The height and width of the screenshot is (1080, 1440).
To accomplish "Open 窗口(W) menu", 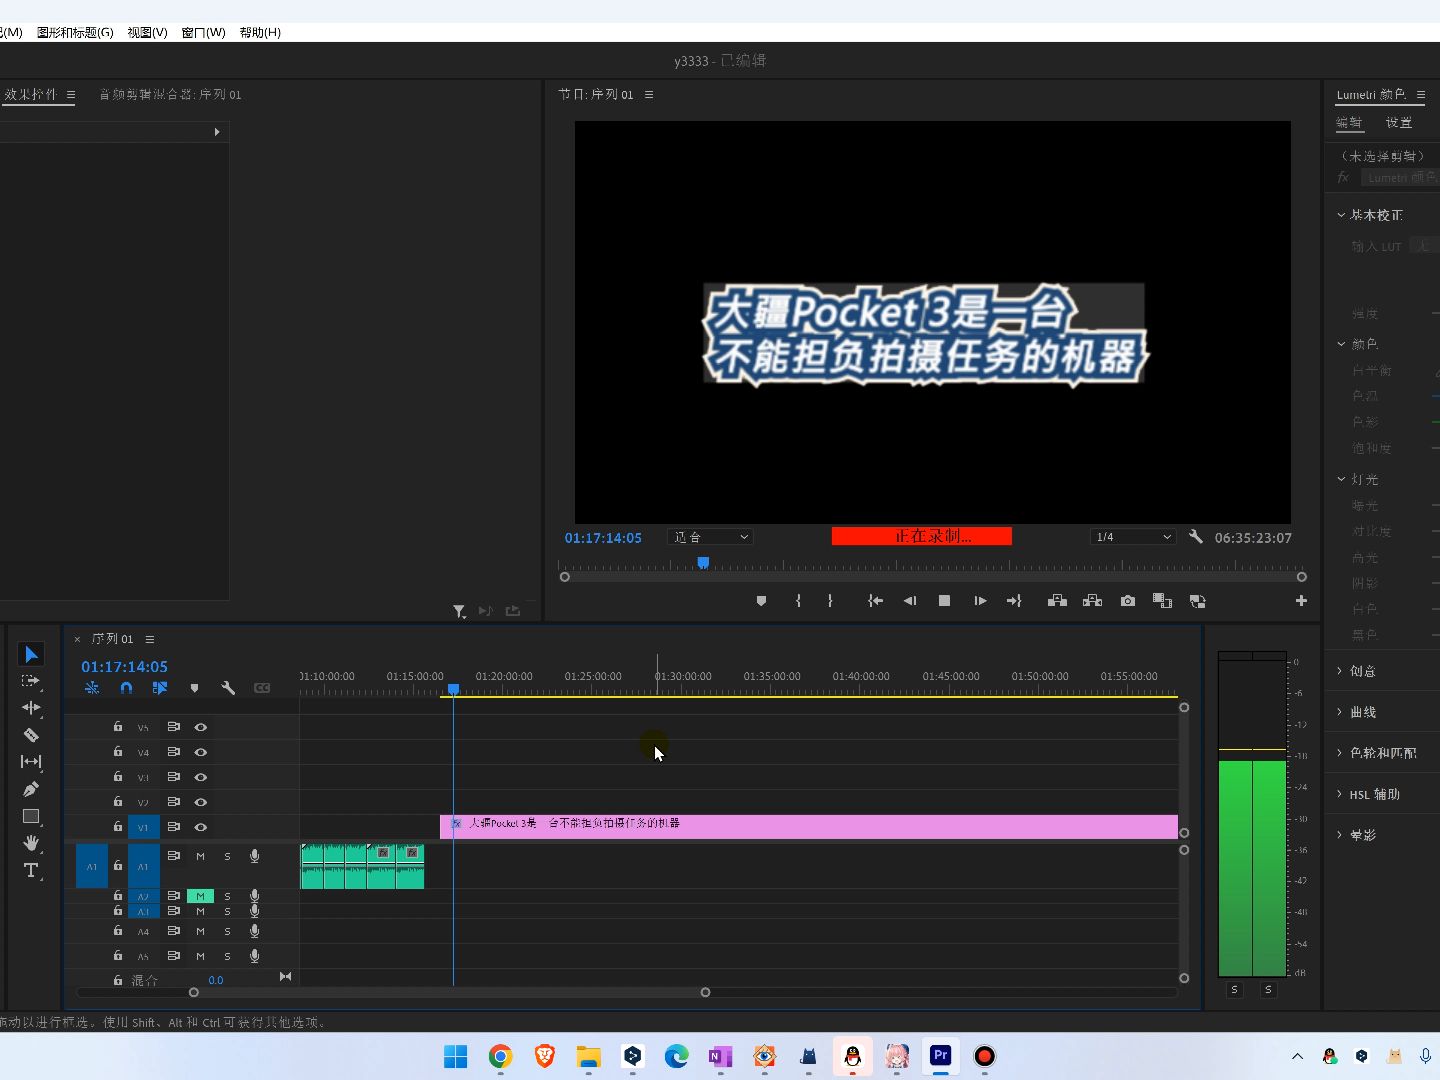I will click(x=203, y=32).
